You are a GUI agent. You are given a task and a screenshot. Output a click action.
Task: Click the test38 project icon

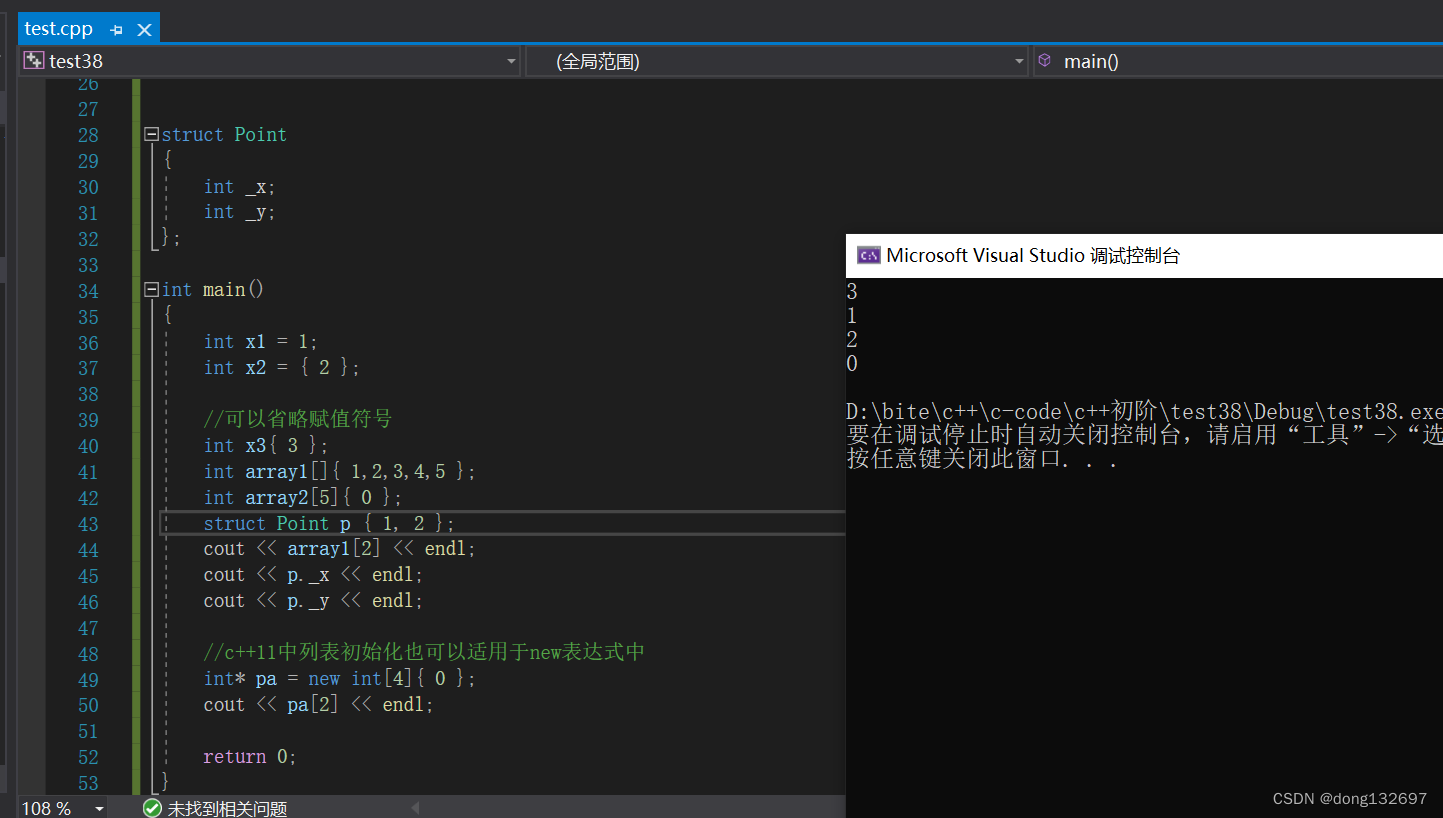34,61
